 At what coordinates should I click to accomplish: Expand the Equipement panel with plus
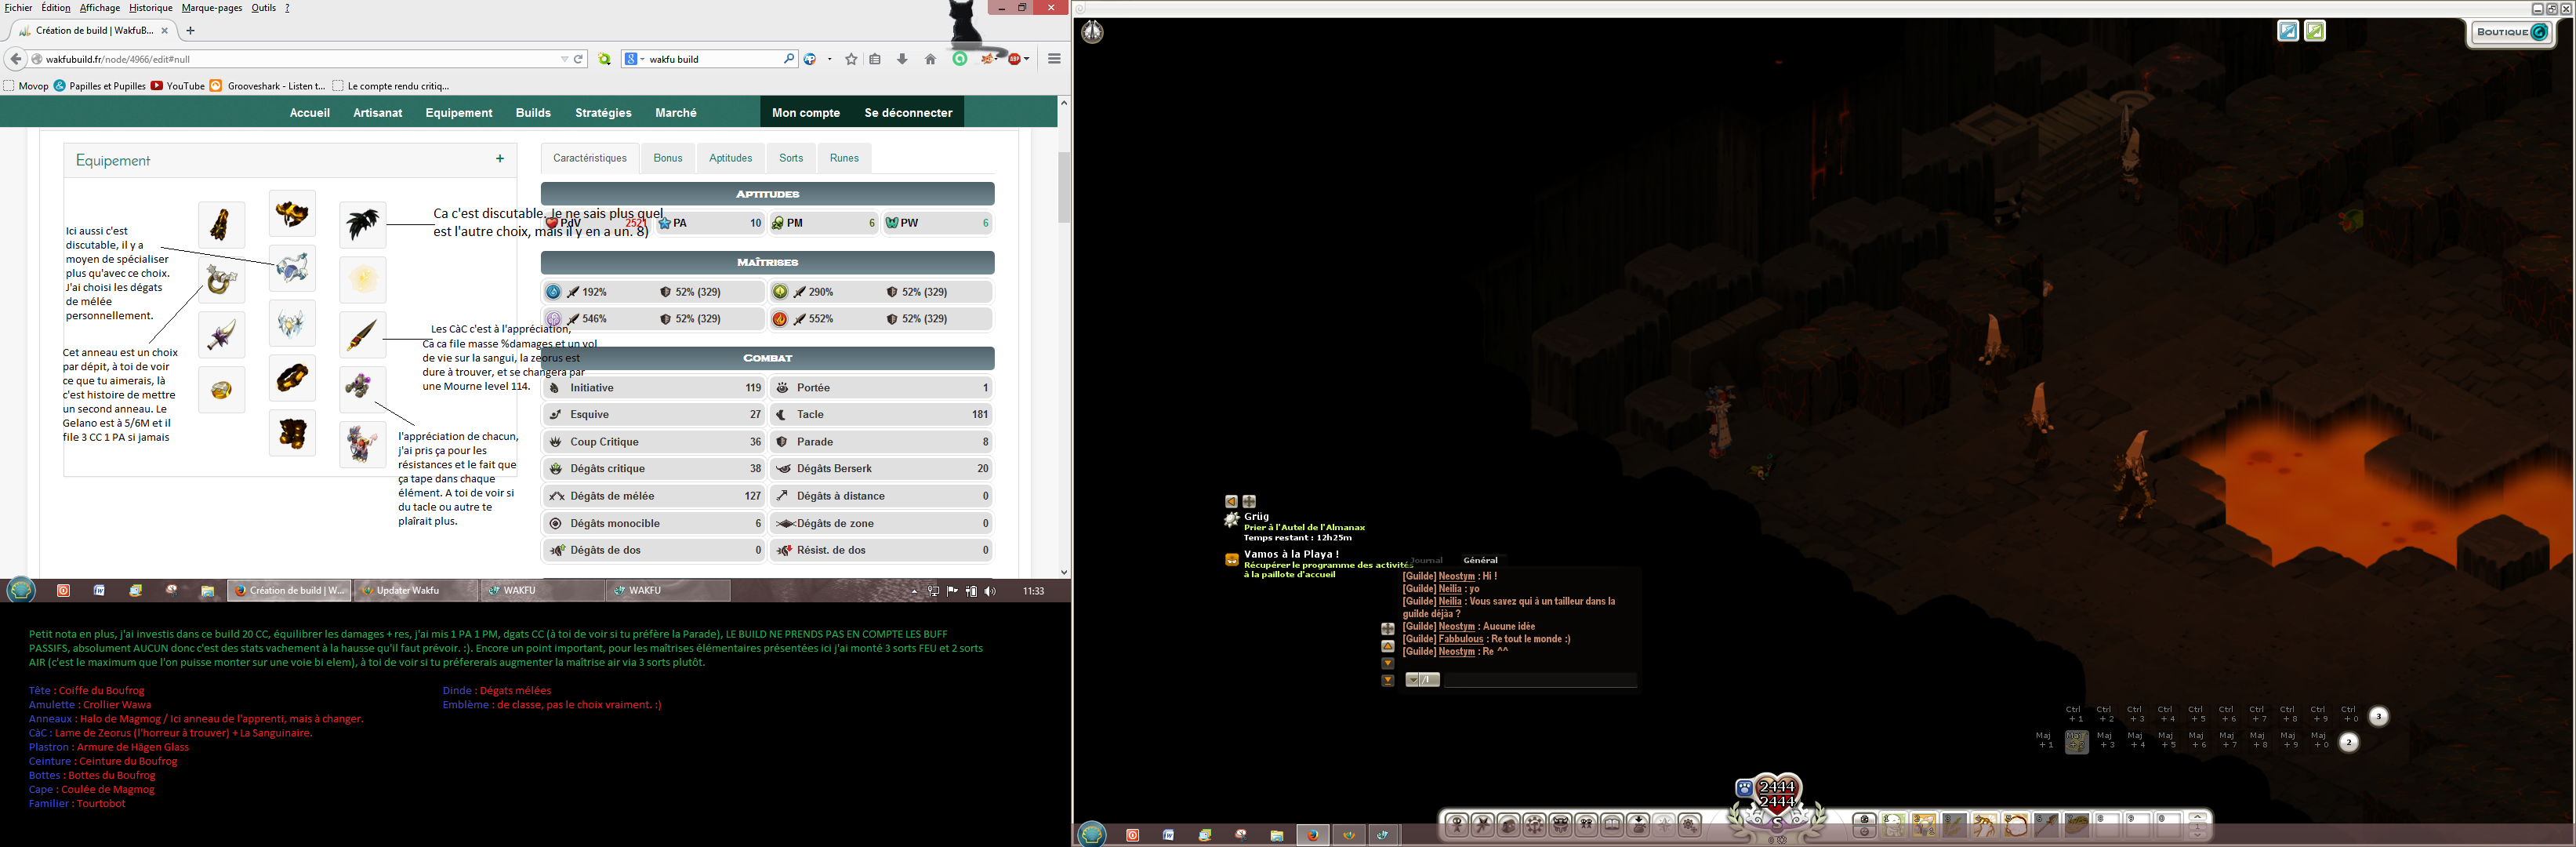click(500, 159)
